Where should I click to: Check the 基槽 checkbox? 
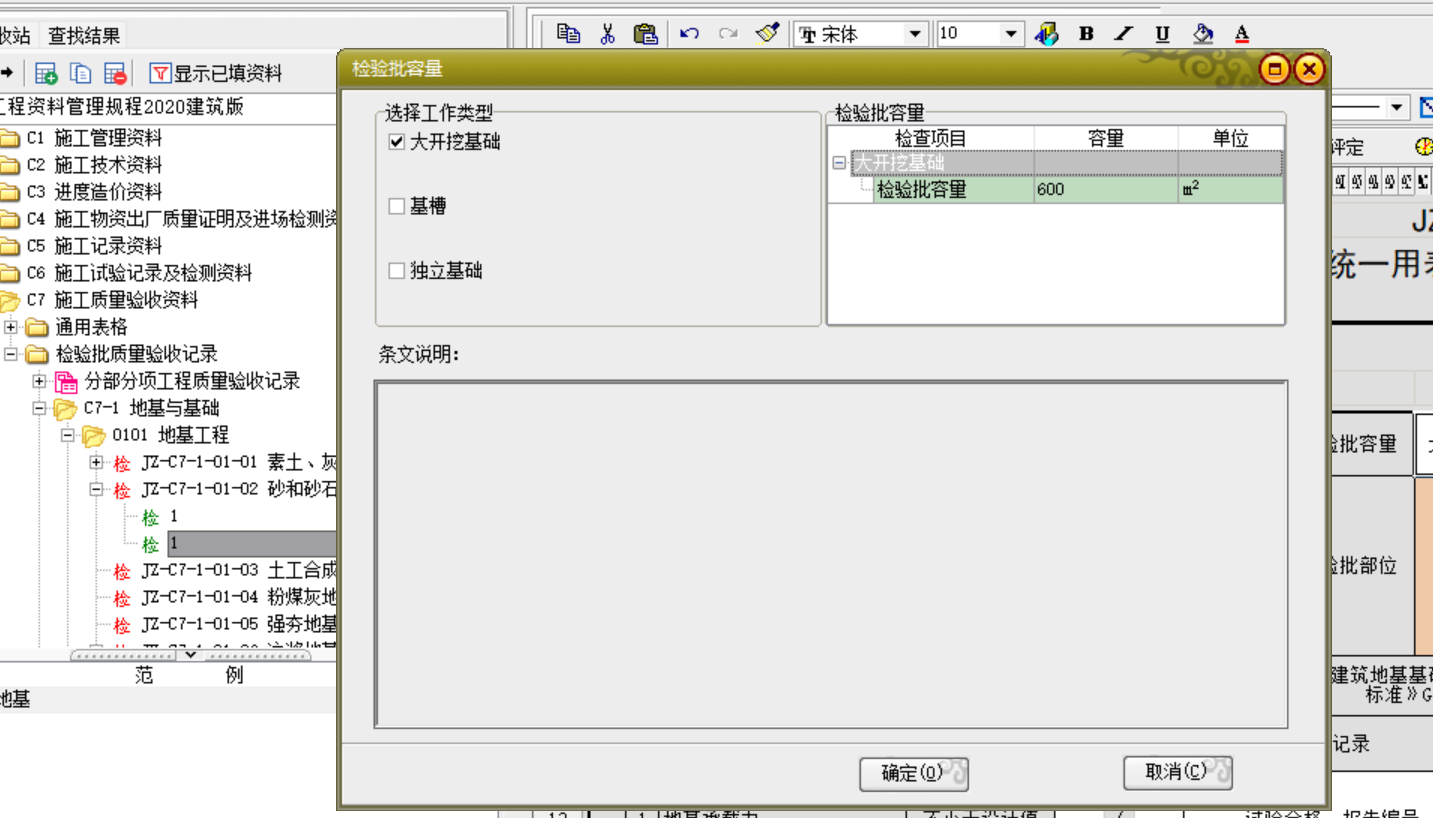(397, 207)
